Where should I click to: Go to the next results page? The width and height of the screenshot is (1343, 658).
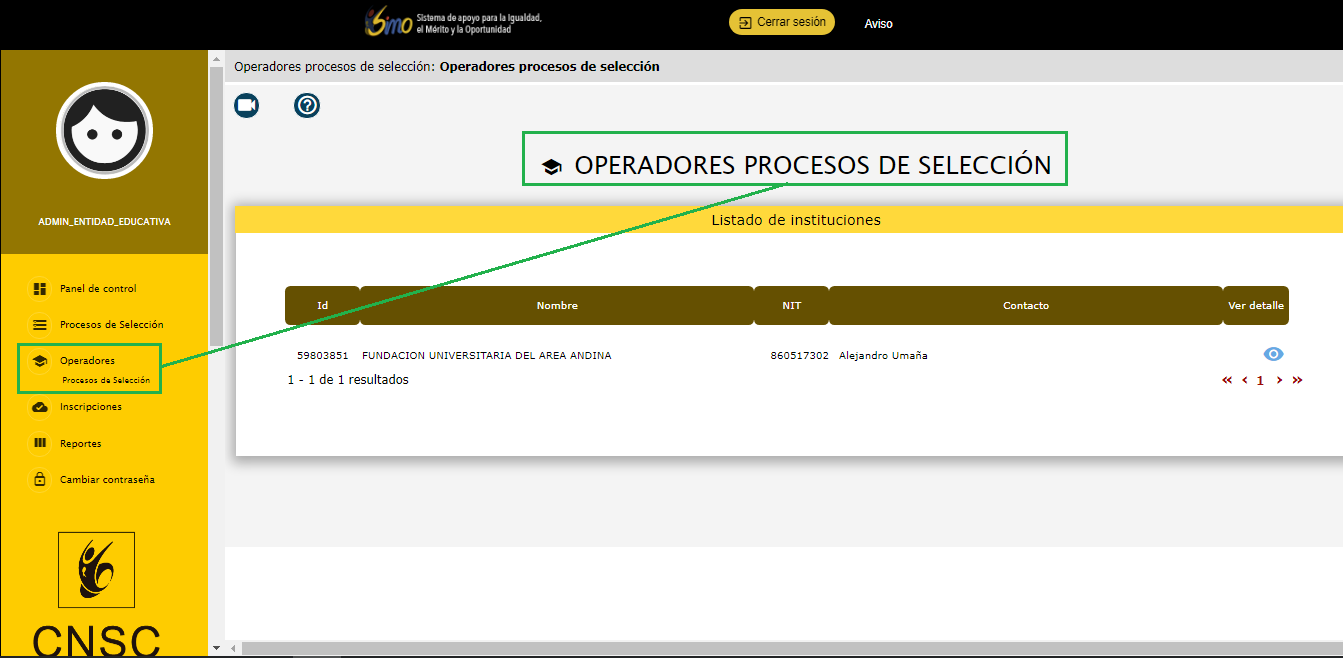click(1279, 380)
